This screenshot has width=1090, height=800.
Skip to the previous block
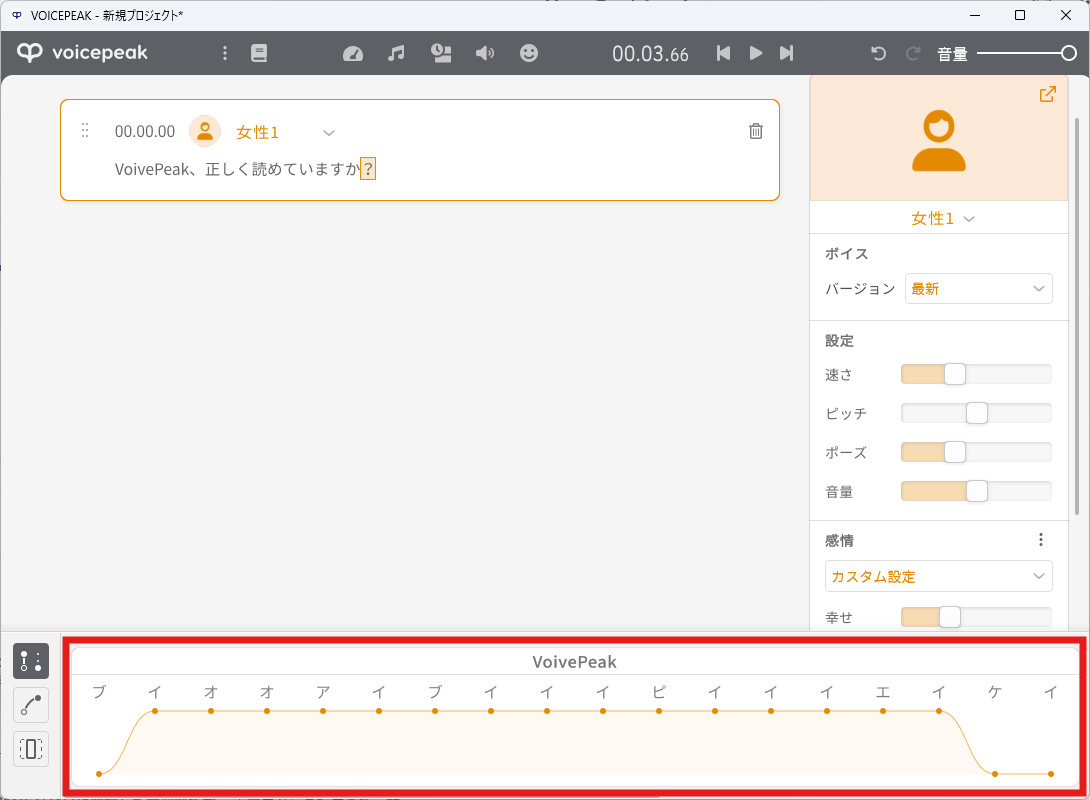pos(723,53)
